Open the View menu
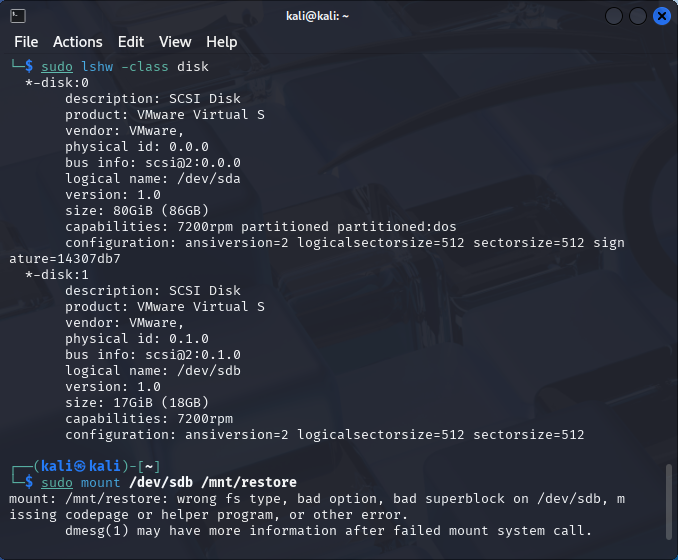The width and height of the screenshot is (678, 560). coord(175,42)
